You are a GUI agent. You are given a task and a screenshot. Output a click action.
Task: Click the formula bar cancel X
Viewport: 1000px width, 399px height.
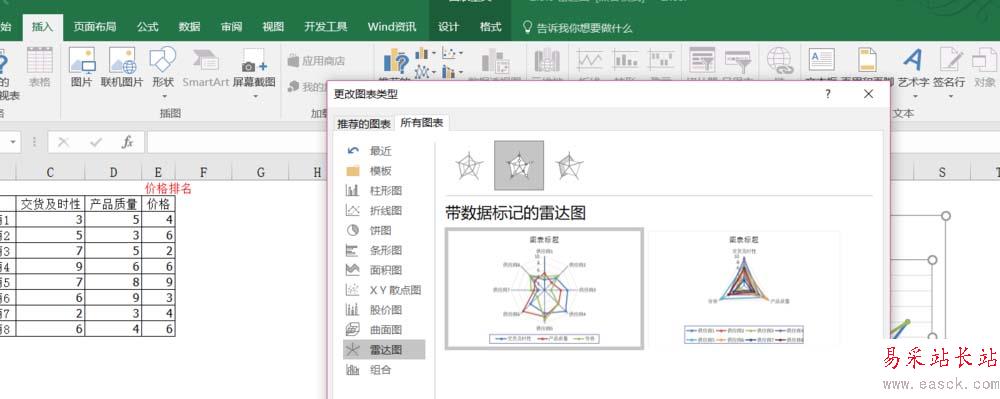tap(63, 142)
